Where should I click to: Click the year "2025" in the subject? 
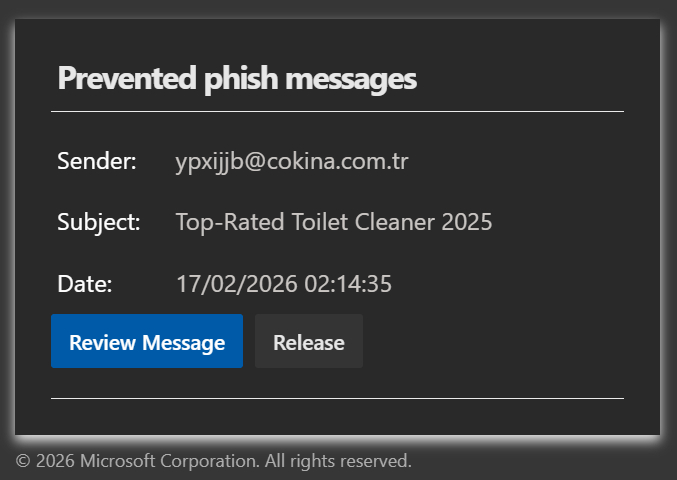tap(467, 222)
